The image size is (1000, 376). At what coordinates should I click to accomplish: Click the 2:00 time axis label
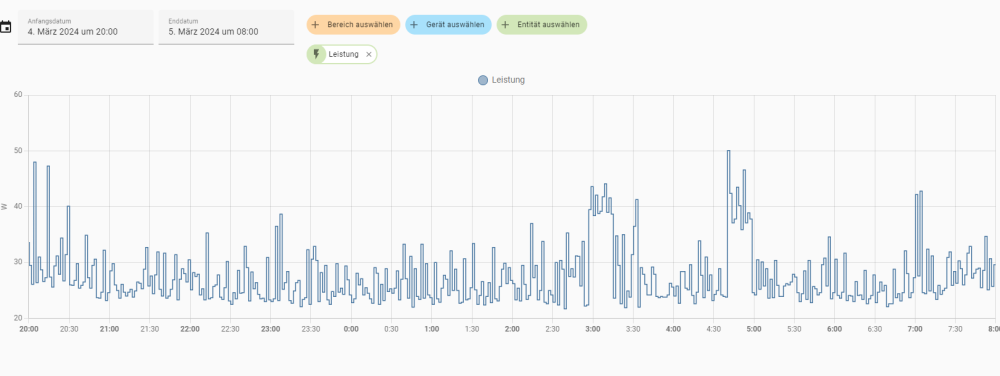[512, 329]
